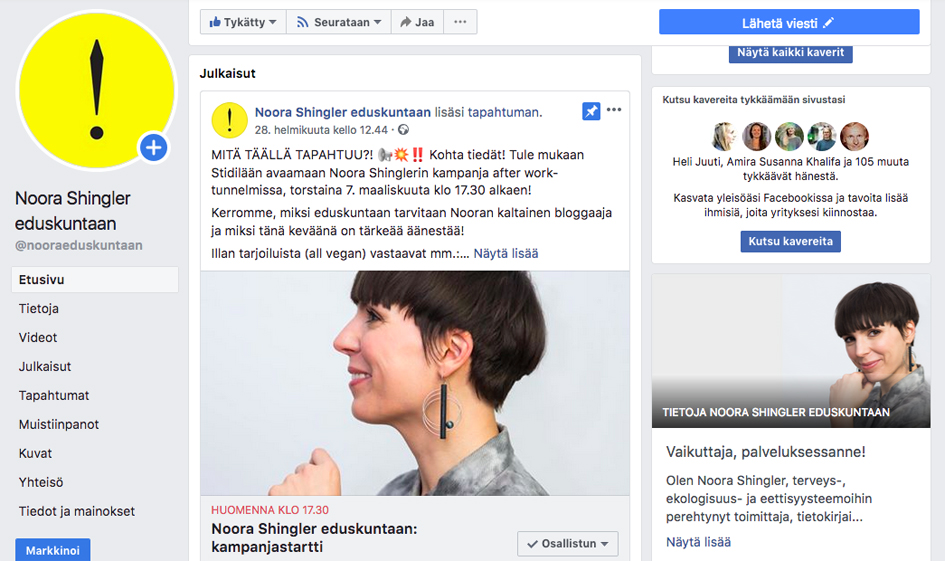Click the page avatar in post header
945x561 pixels.
coord(229,120)
